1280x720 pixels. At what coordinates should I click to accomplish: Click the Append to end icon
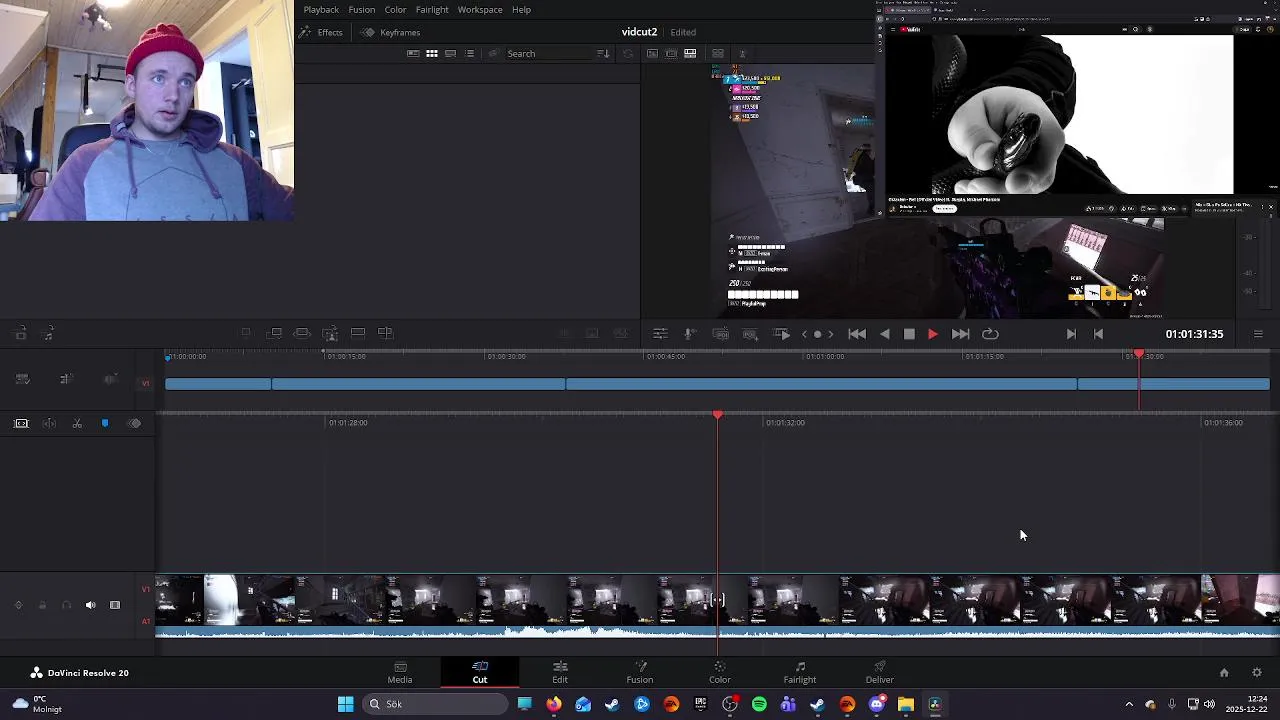pos(274,333)
